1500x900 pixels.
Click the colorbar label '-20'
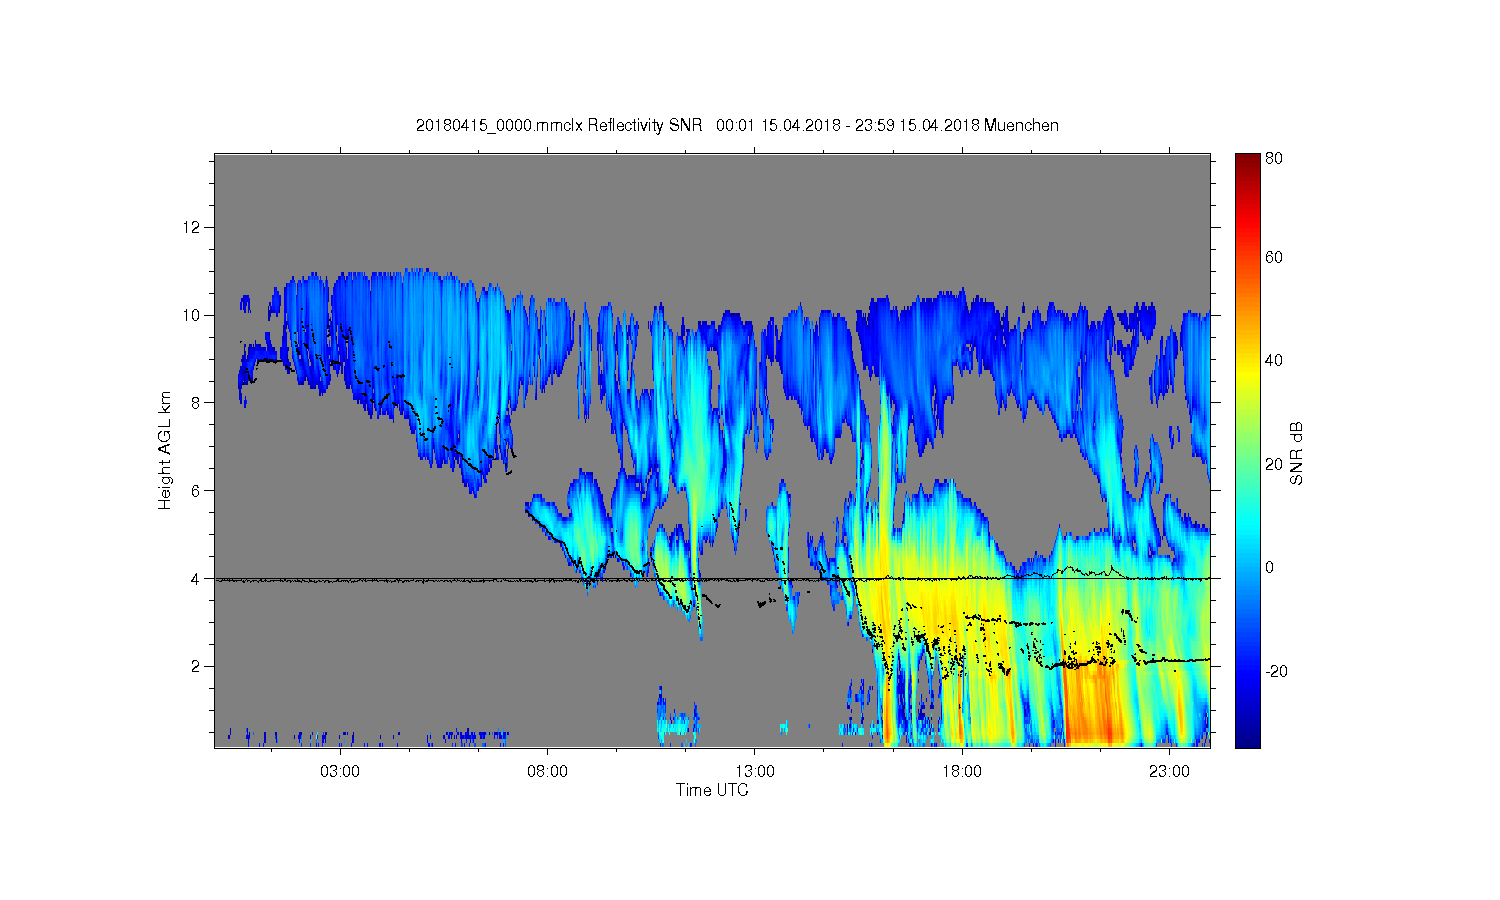click(x=1276, y=671)
